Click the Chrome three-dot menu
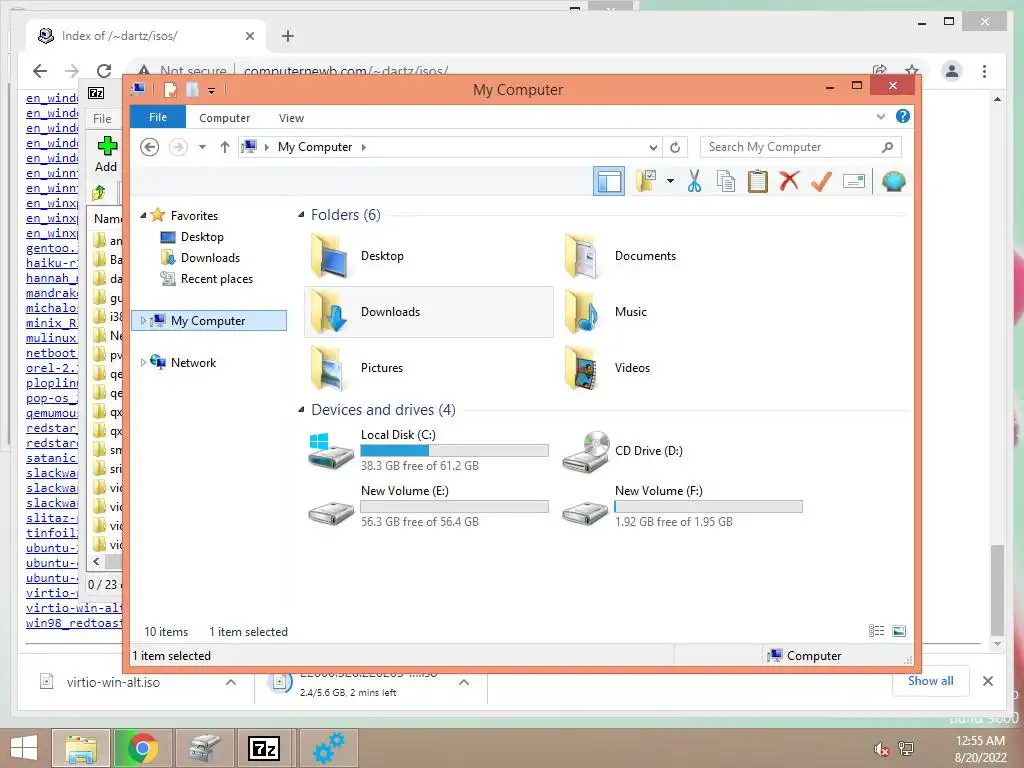The image size is (1024, 768). click(984, 71)
